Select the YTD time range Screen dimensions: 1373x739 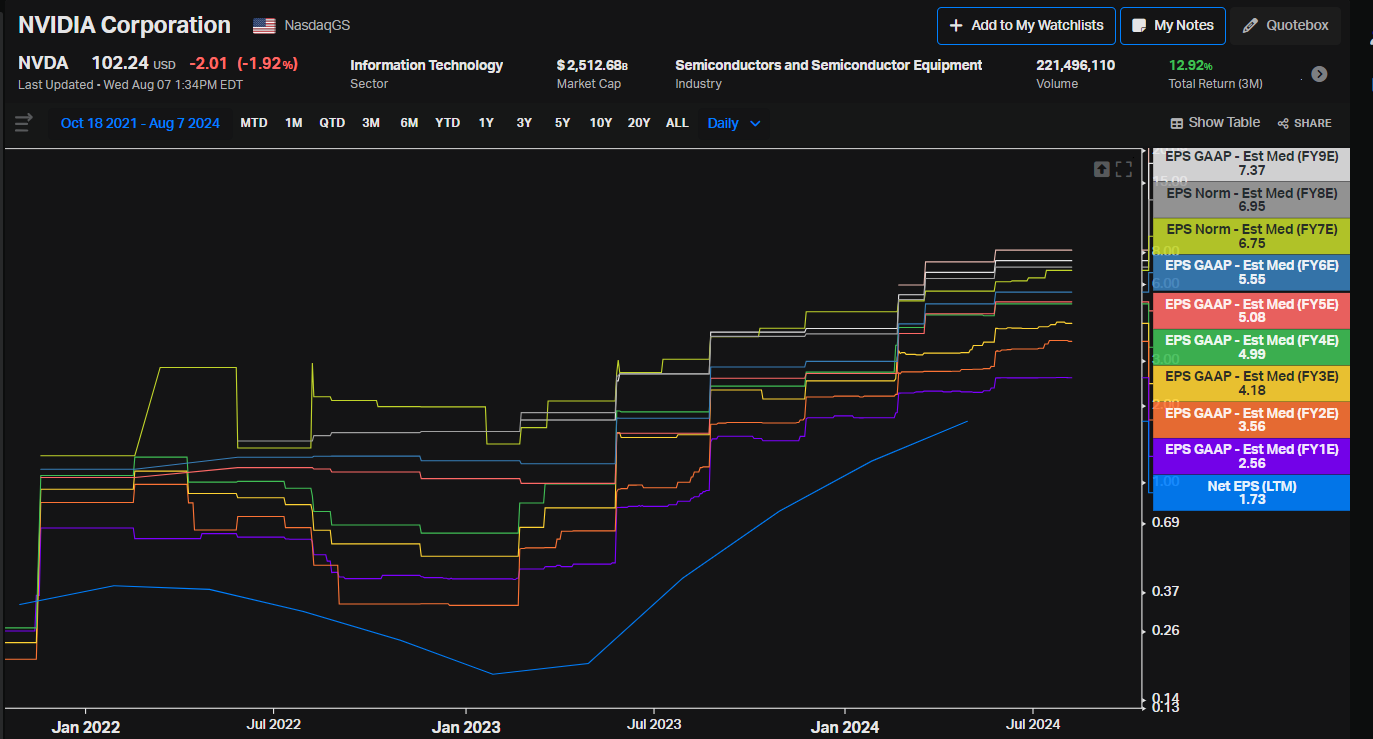(447, 123)
